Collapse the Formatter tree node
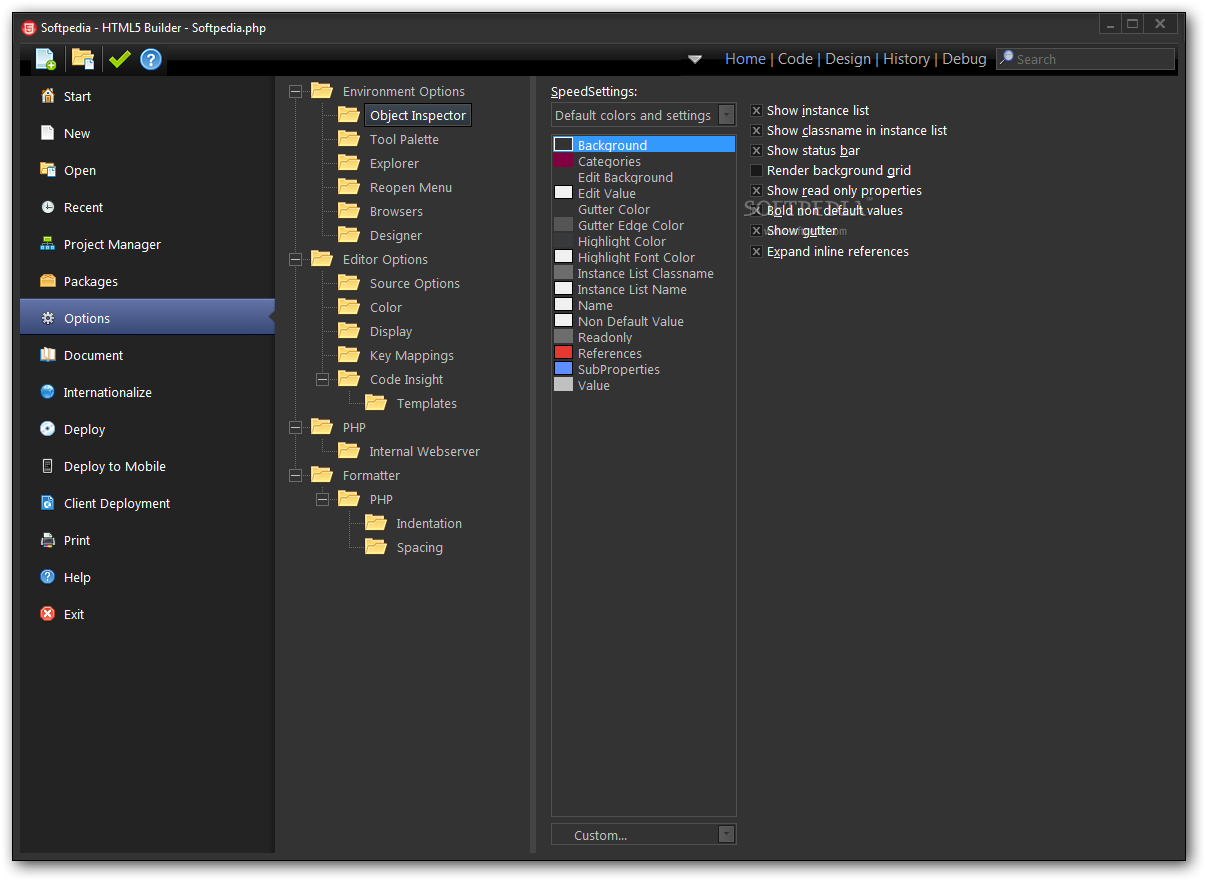Image resolution: width=1206 pixels, height=881 pixels. coord(295,475)
